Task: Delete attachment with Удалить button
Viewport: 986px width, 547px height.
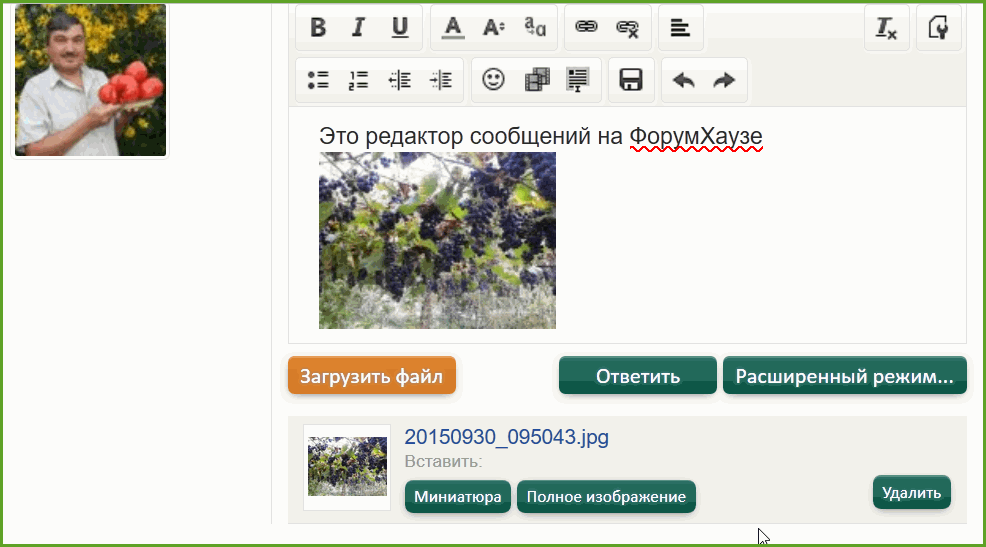Action: coord(911,492)
